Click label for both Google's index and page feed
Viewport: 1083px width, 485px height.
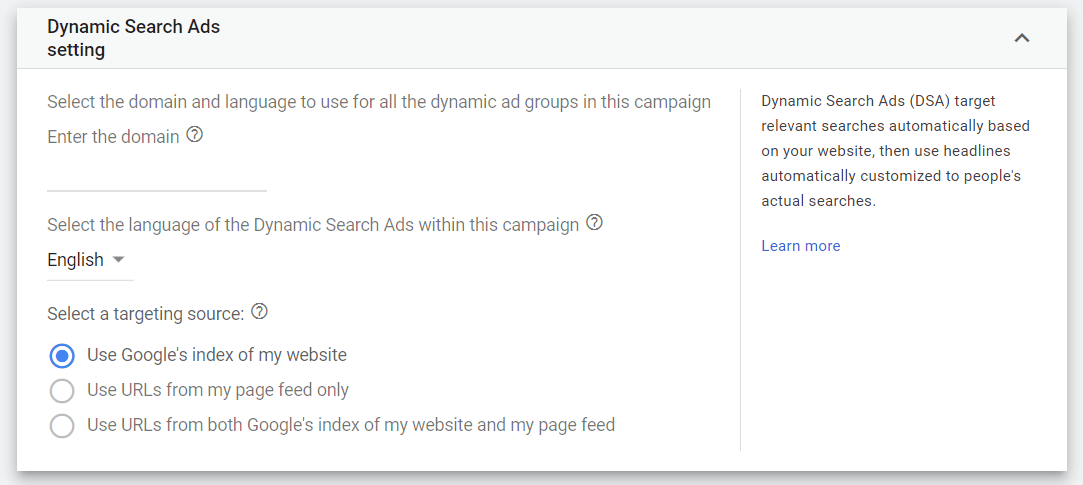pos(351,424)
